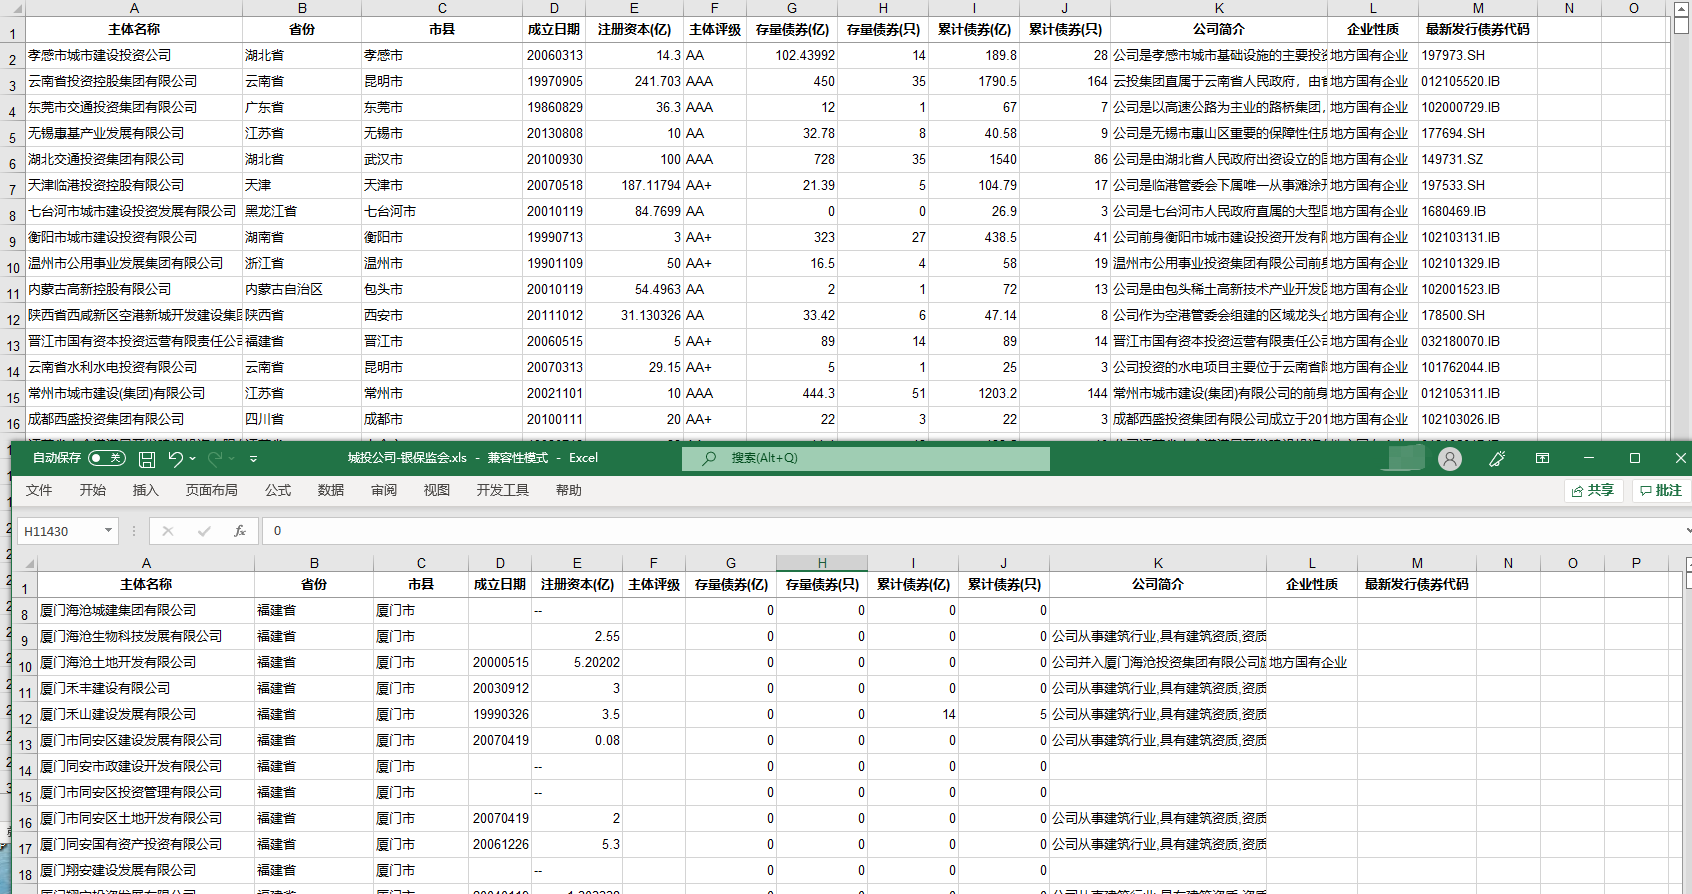
Task: Click the 搜索(Alt+Q) search box
Action: click(x=866, y=458)
